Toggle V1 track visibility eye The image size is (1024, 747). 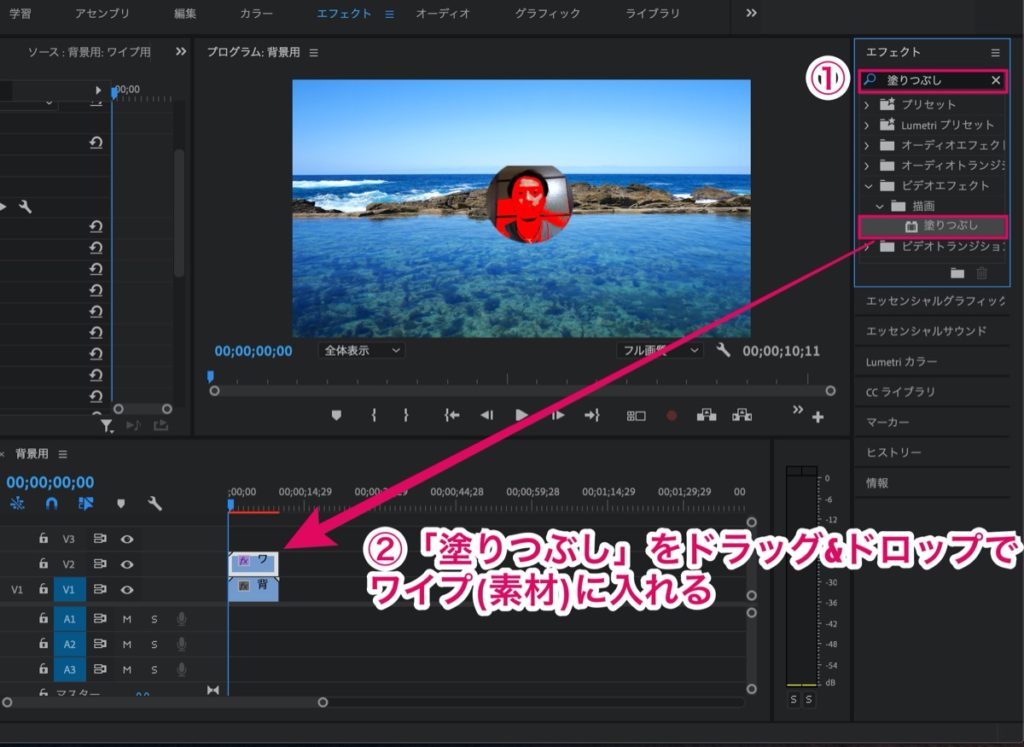point(127,589)
